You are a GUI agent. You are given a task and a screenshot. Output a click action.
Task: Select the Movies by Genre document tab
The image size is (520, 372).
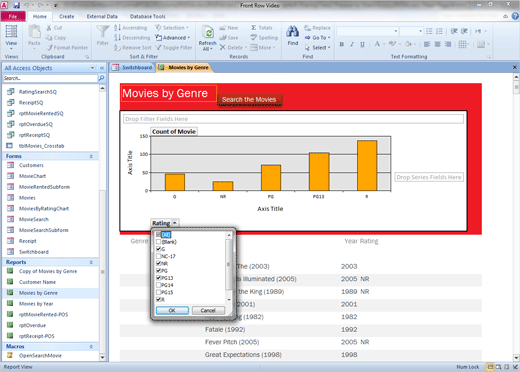click(x=184, y=68)
